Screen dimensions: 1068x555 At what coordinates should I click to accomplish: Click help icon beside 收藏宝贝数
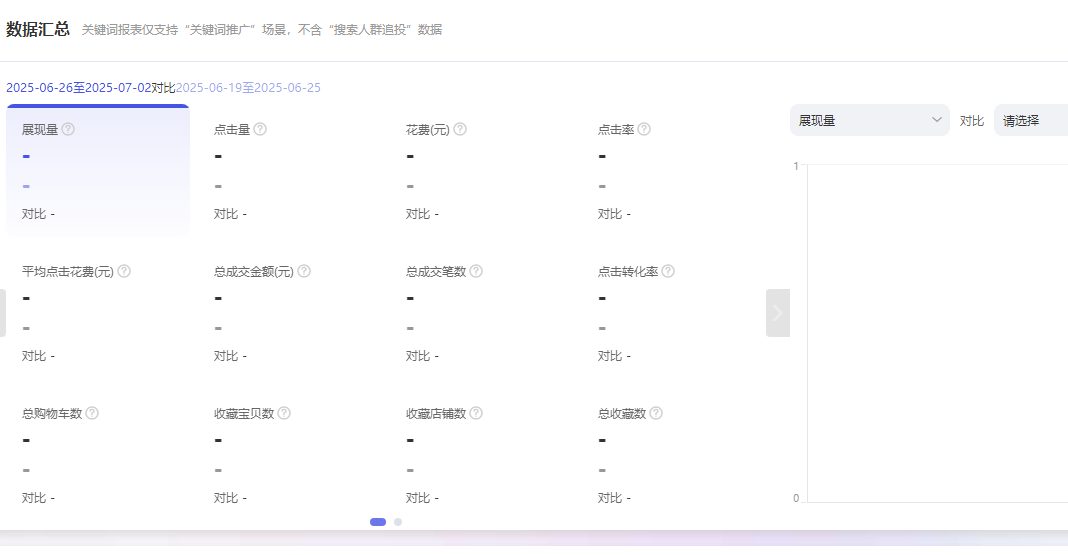click(284, 413)
